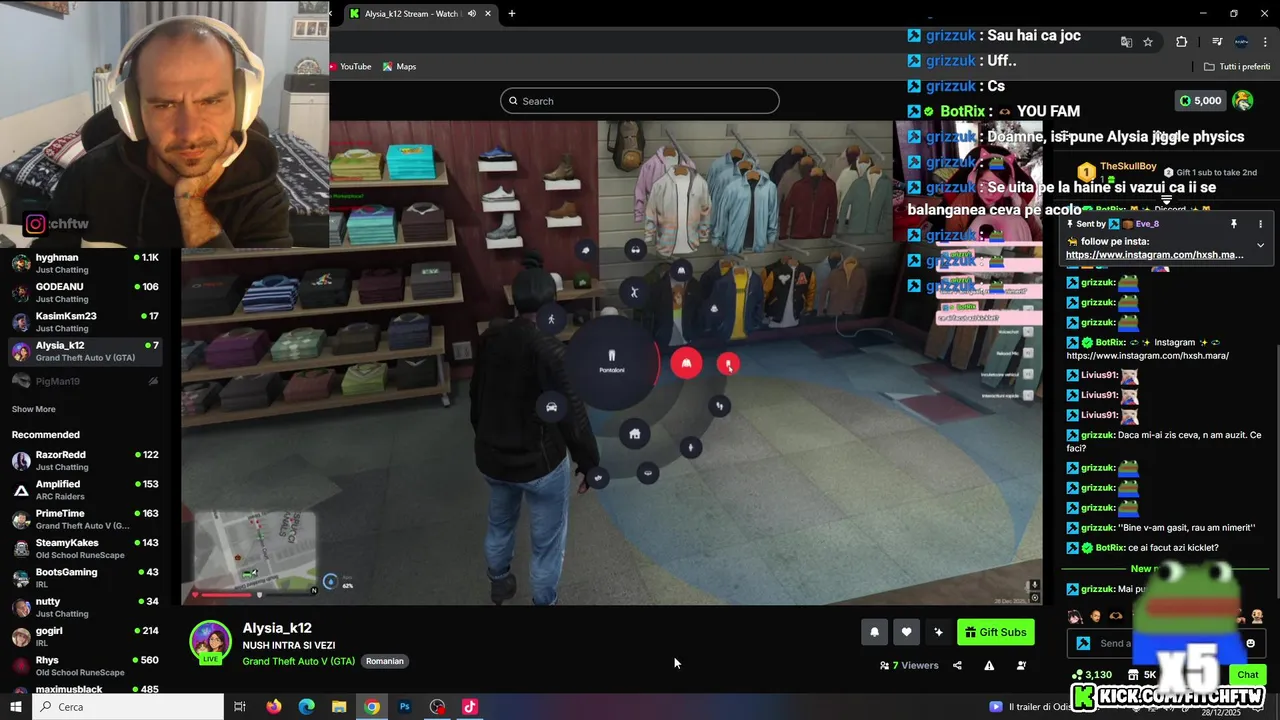Screen dimensions: 1280x720
Task: Share the stream with the share icon
Action: (957, 665)
